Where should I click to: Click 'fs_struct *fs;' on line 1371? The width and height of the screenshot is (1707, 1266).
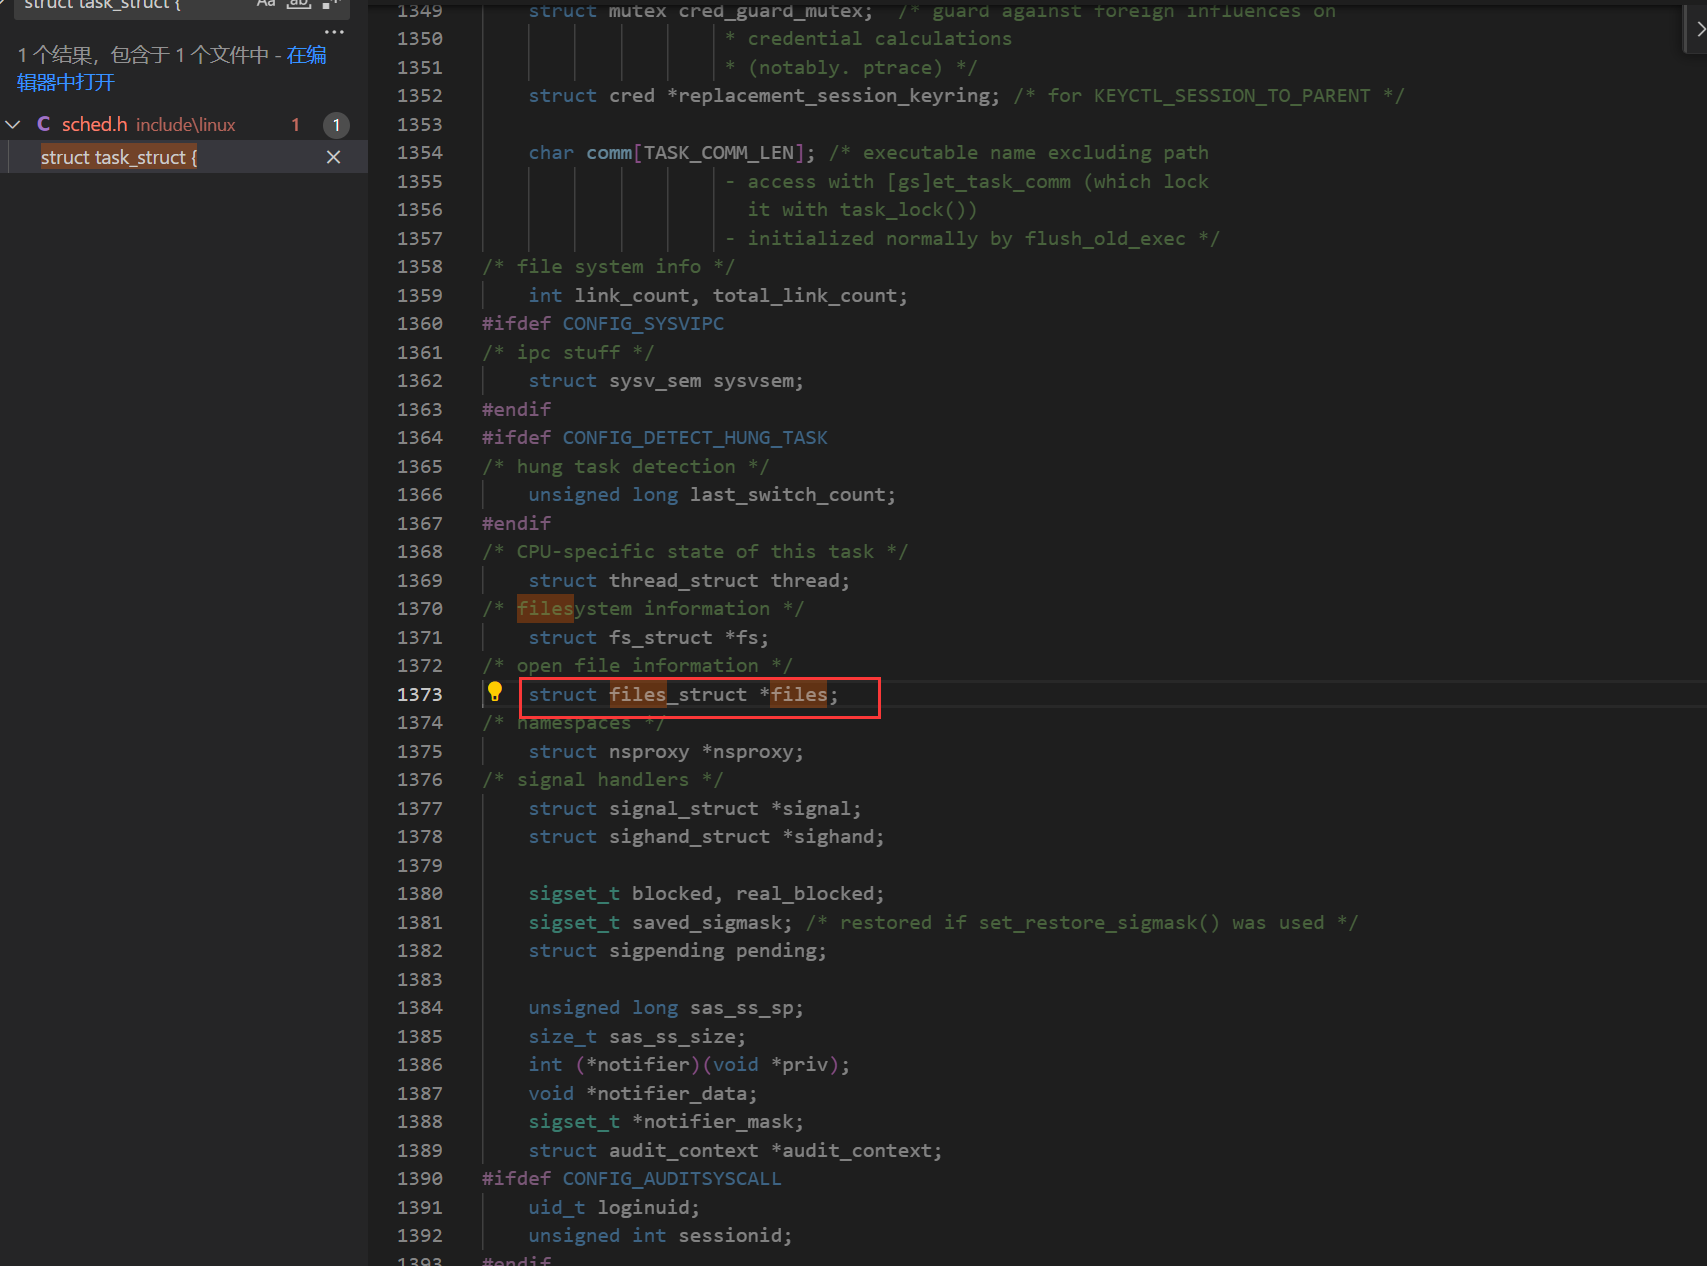689,638
